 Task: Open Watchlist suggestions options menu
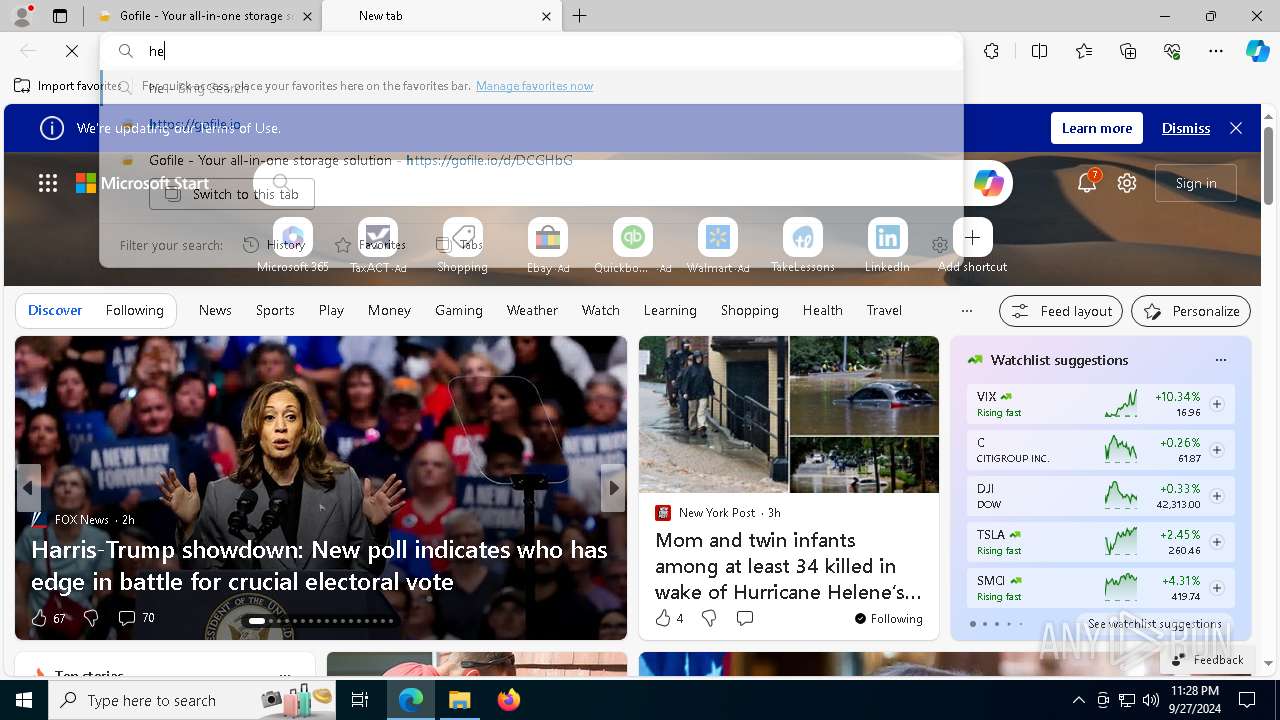[1220, 360]
